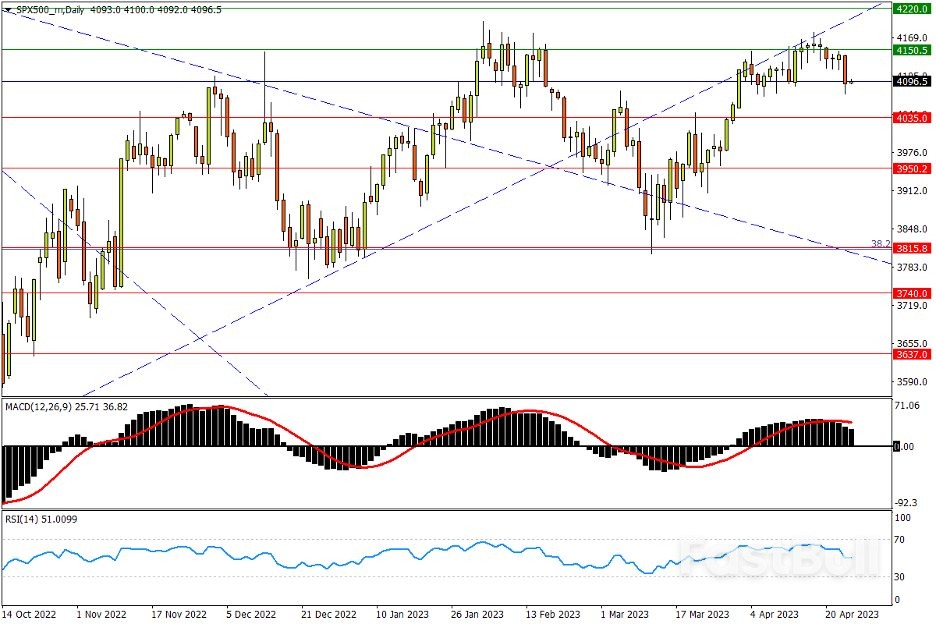Viewport: 936px width, 624px height.
Task: Click the 38.2 Fibonacci level label
Action: [x=880, y=243]
